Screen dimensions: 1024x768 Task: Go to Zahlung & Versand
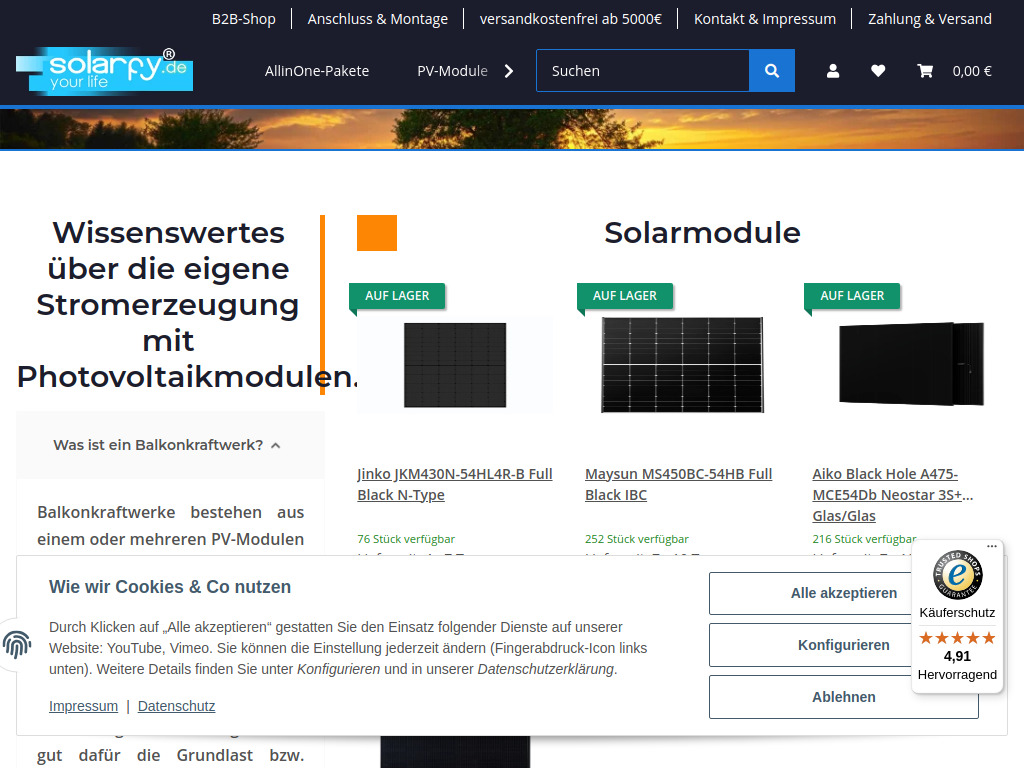tap(929, 18)
